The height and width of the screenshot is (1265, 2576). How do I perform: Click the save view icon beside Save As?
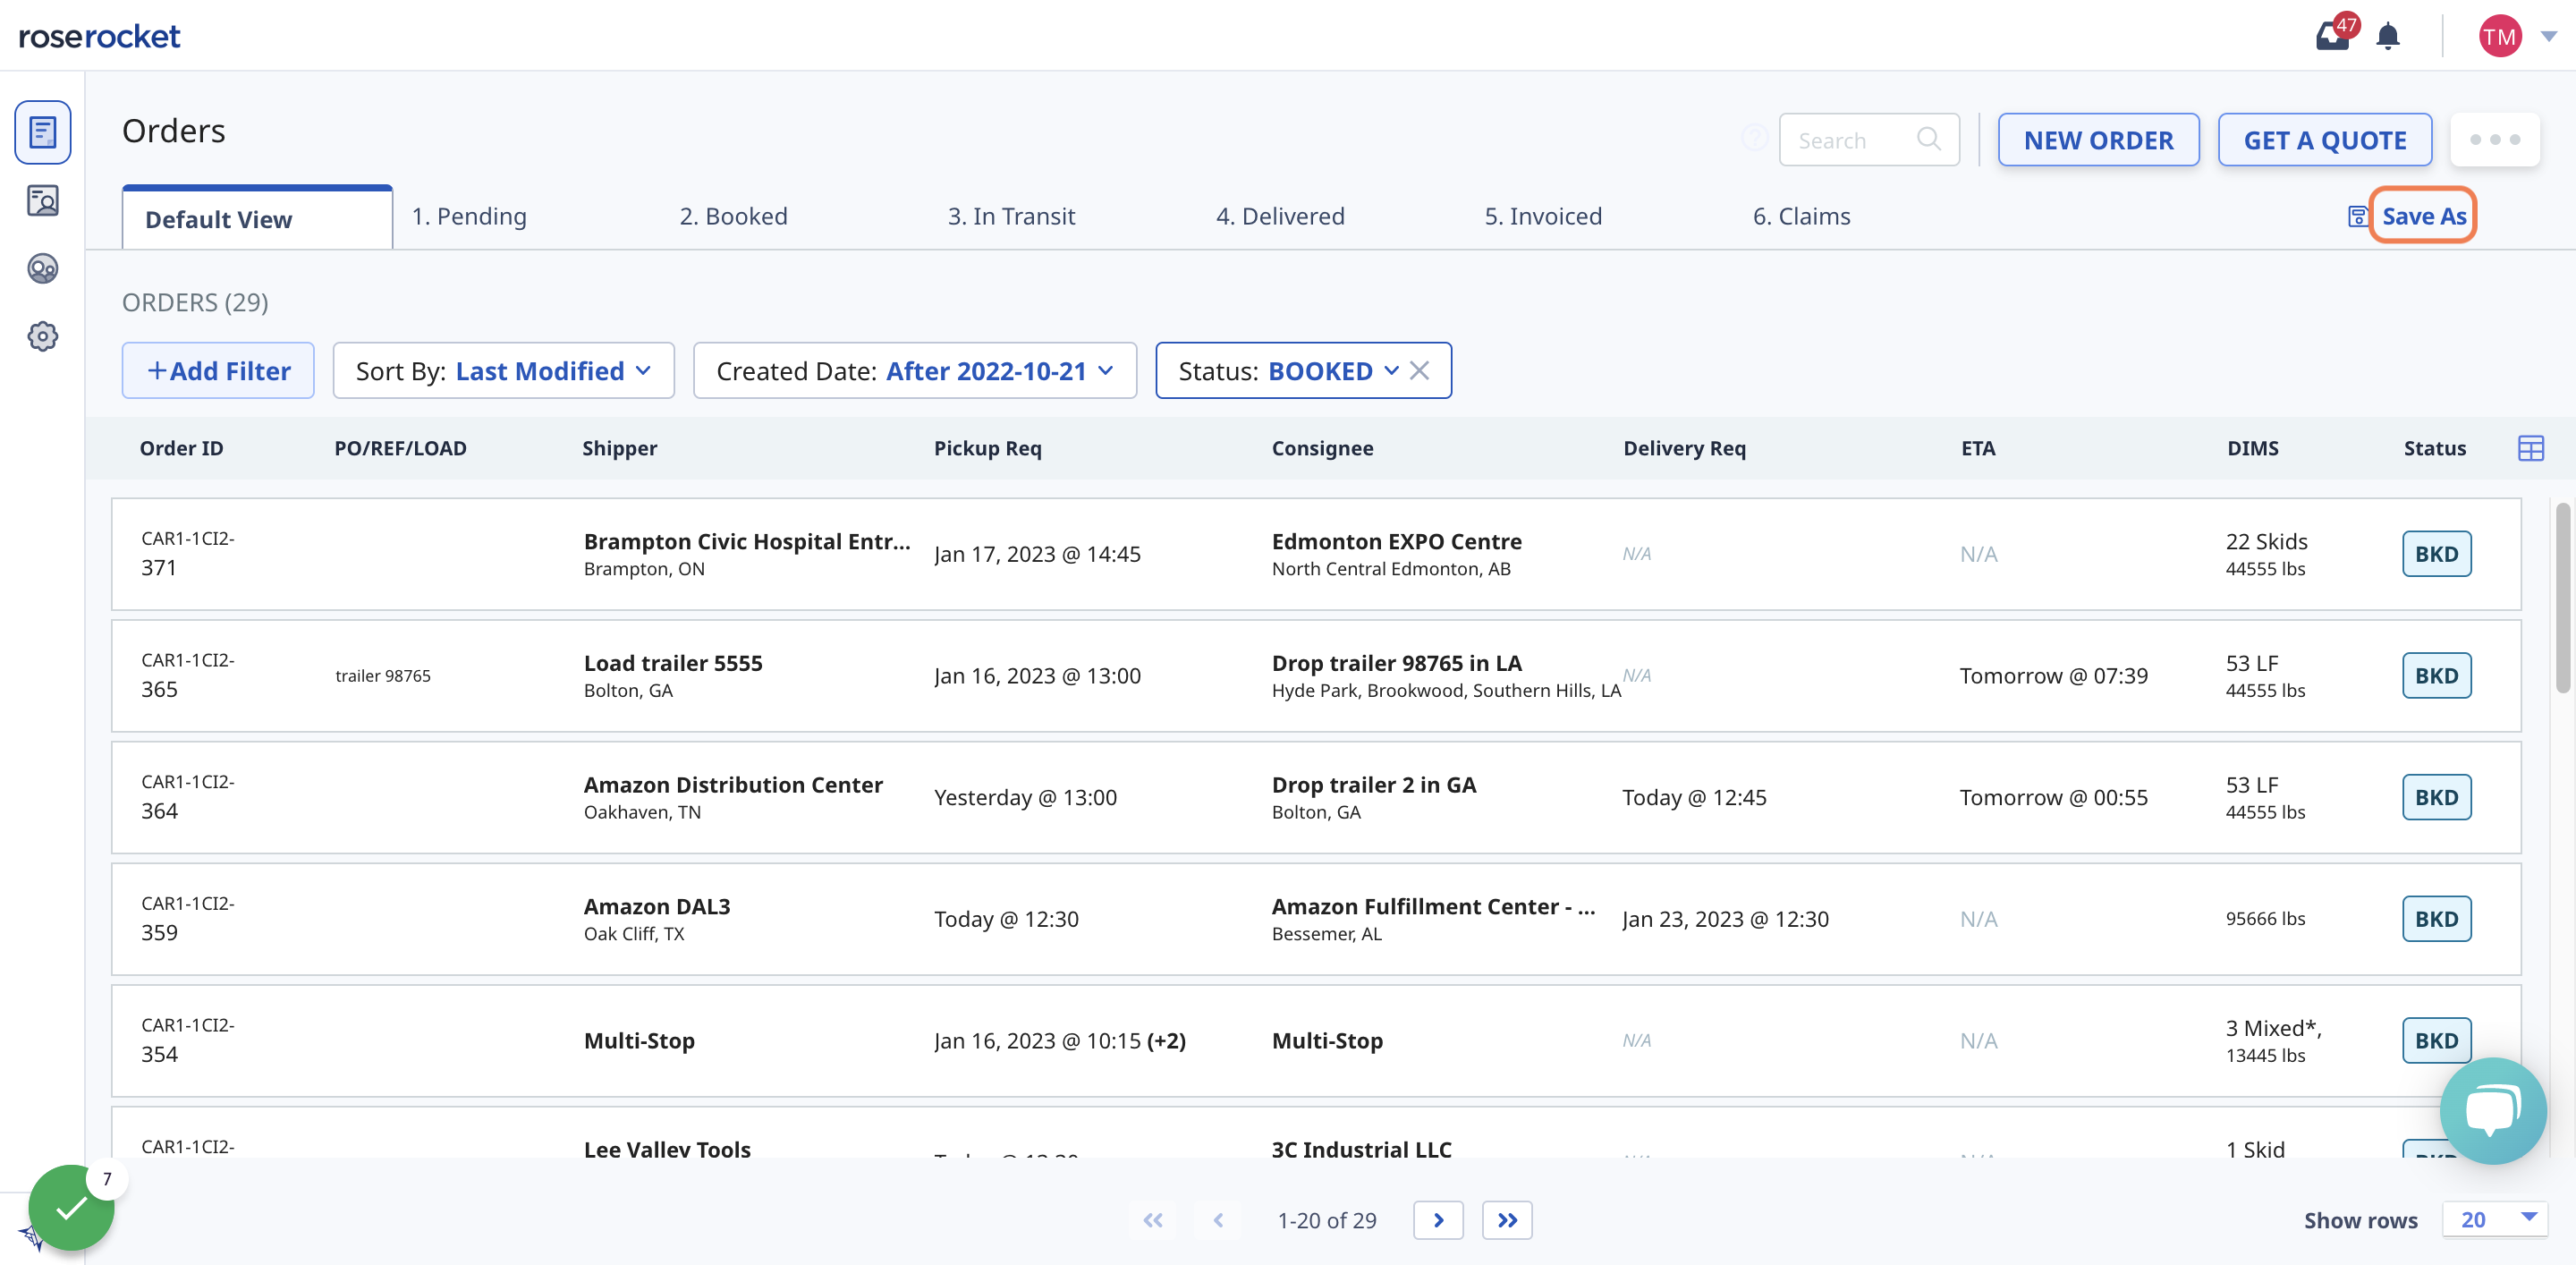click(x=2357, y=216)
